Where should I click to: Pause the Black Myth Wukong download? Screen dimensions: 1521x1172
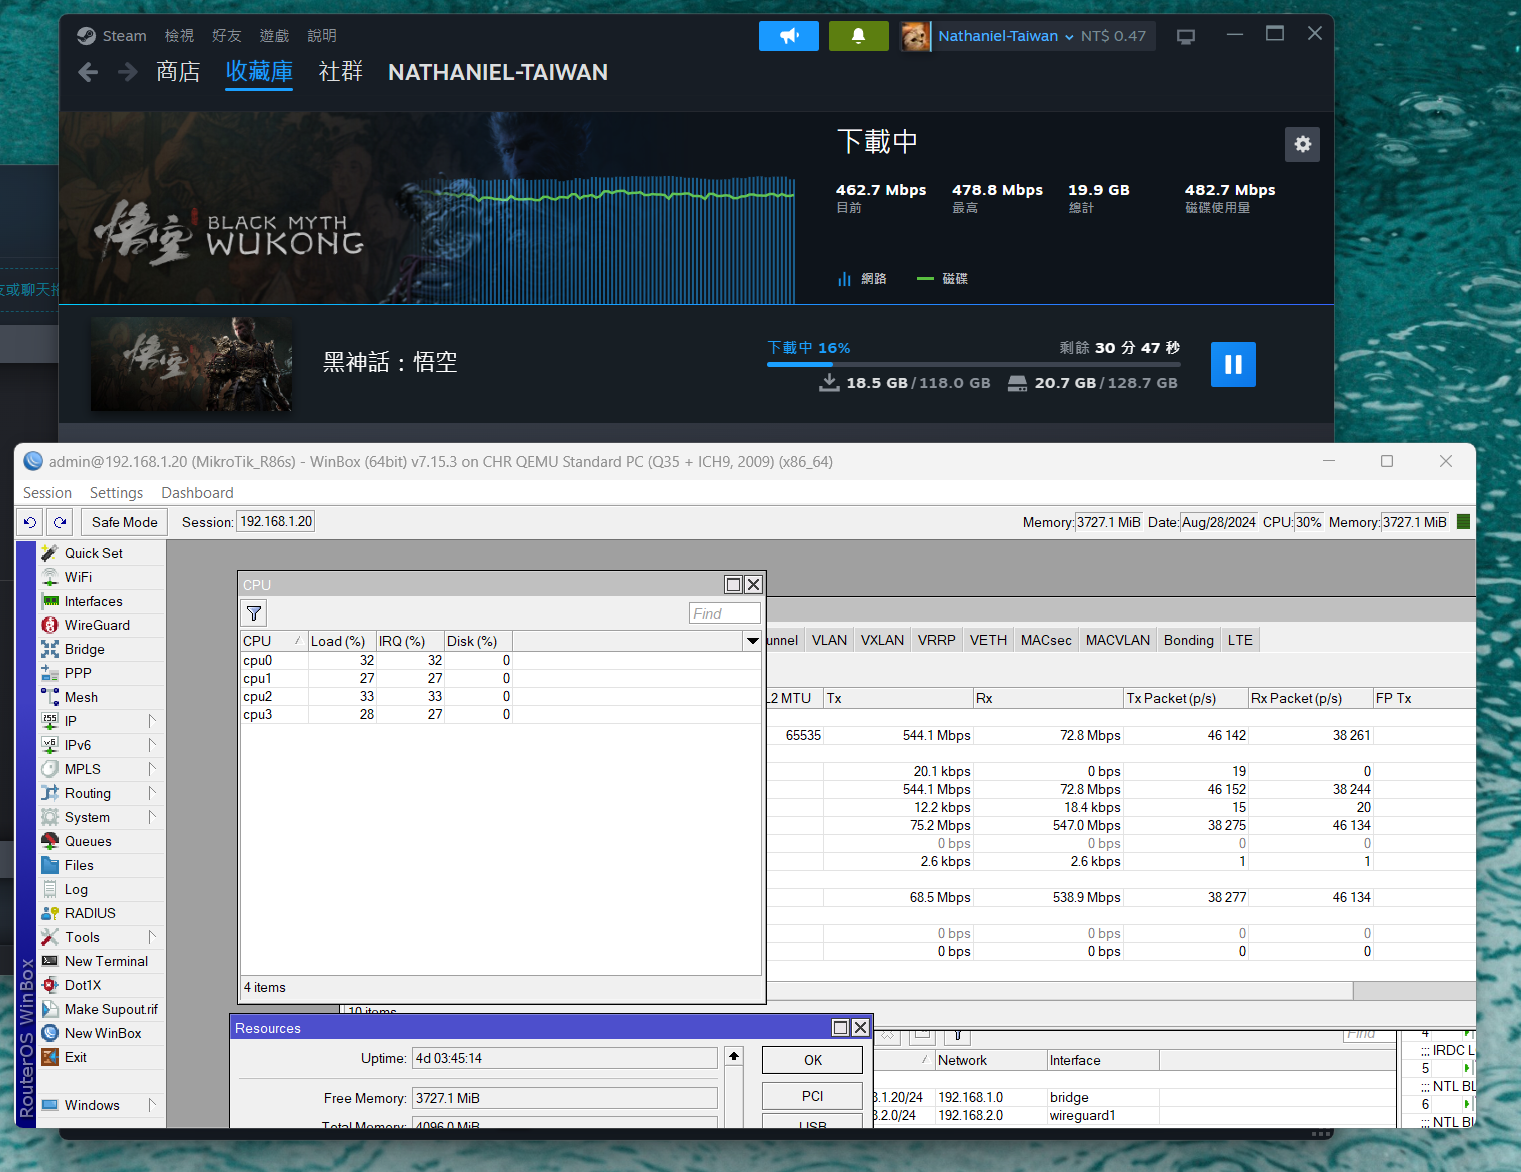[x=1233, y=364]
